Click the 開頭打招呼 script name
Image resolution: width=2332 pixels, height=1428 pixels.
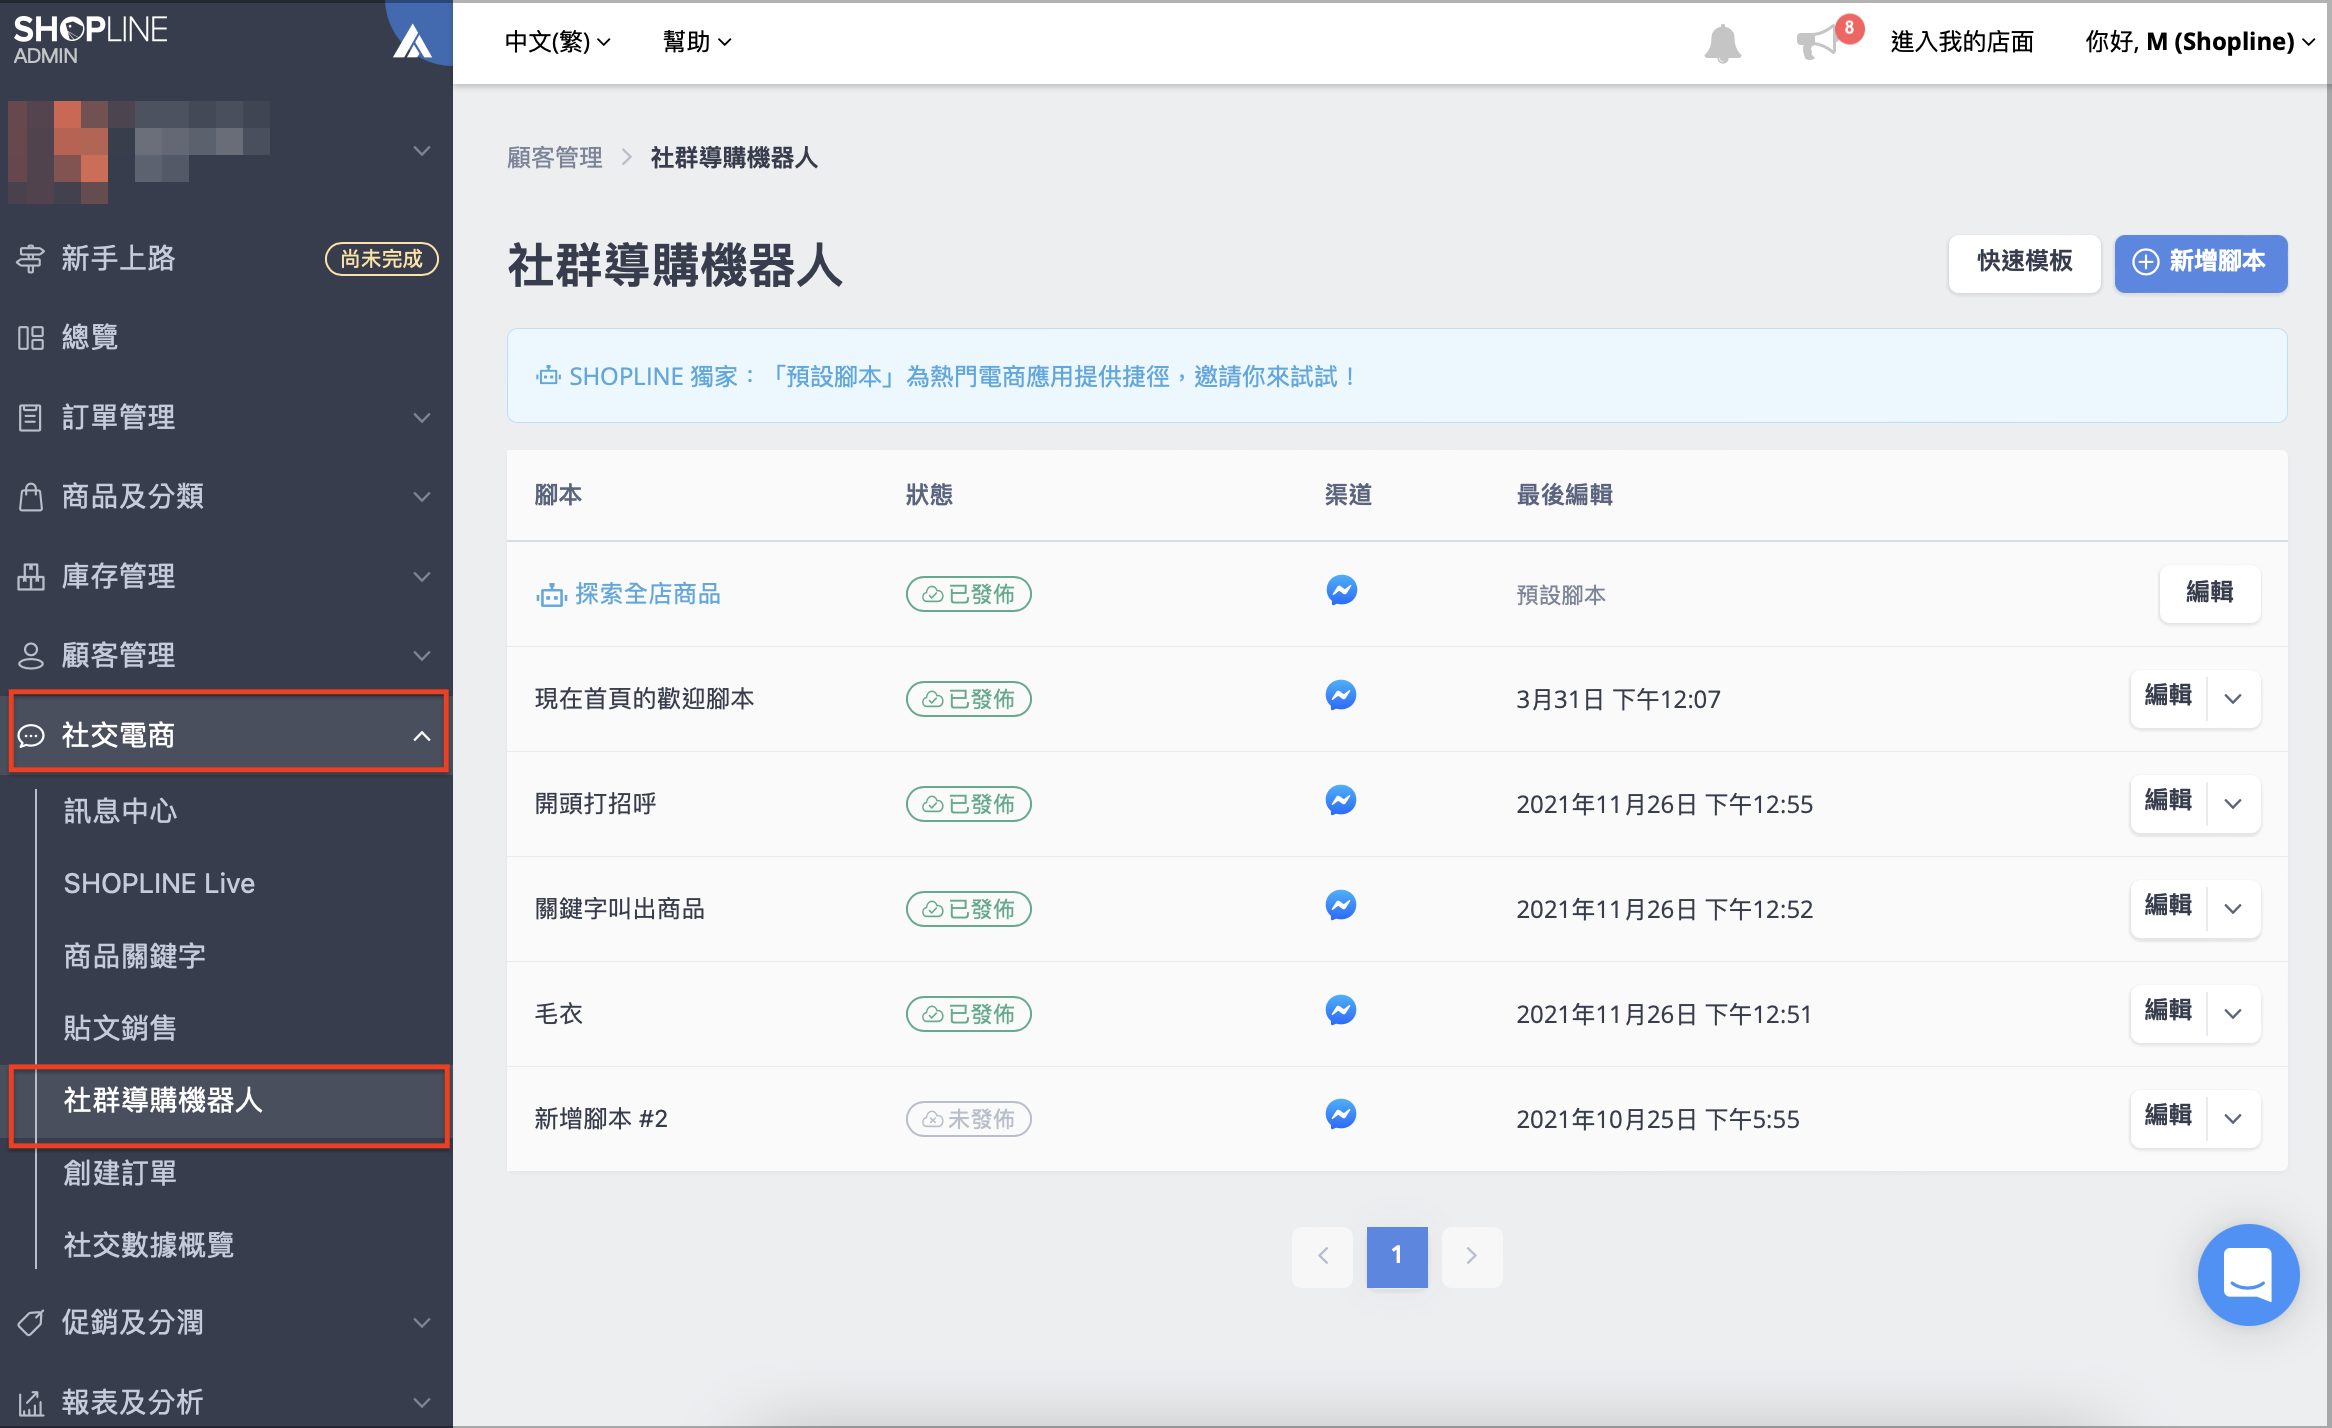click(596, 805)
